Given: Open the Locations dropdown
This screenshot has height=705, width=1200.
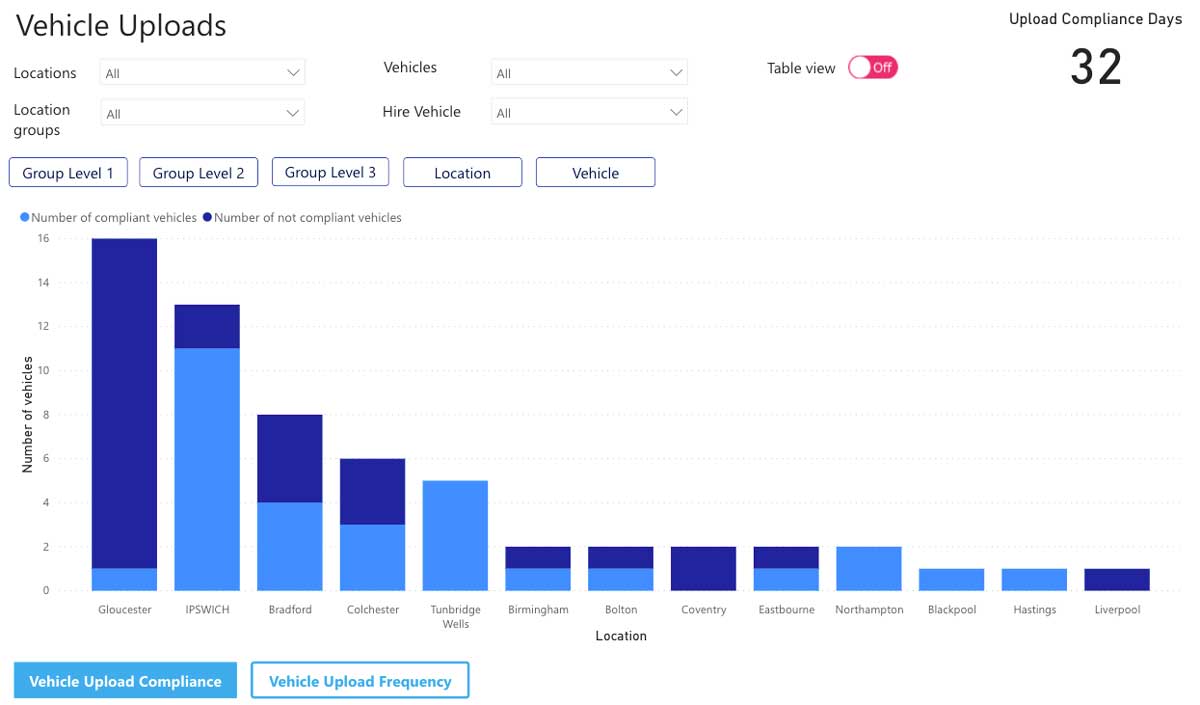Looking at the screenshot, I should pyautogui.click(x=203, y=73).
